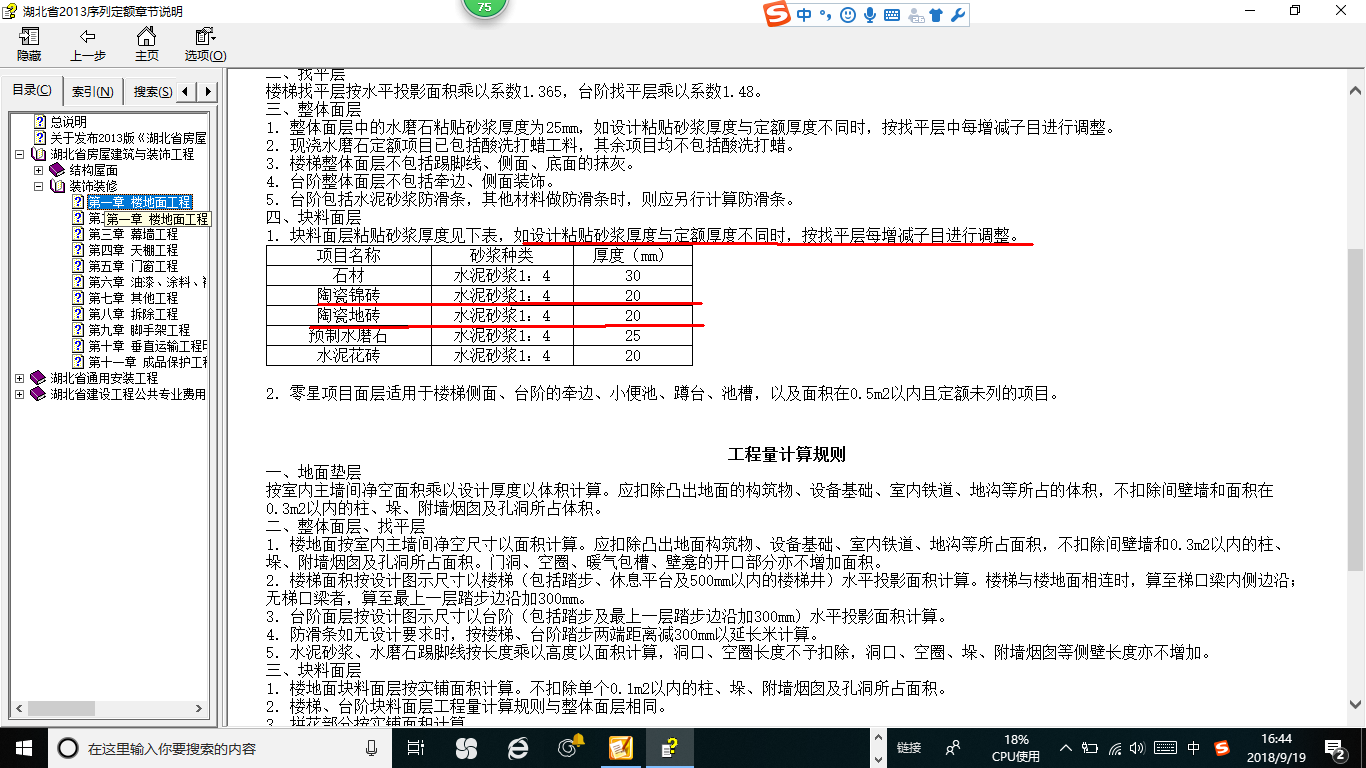The image size is (1366, 768).
Task: Click the yellow help viewer taskbar icon
Action: 671,748
